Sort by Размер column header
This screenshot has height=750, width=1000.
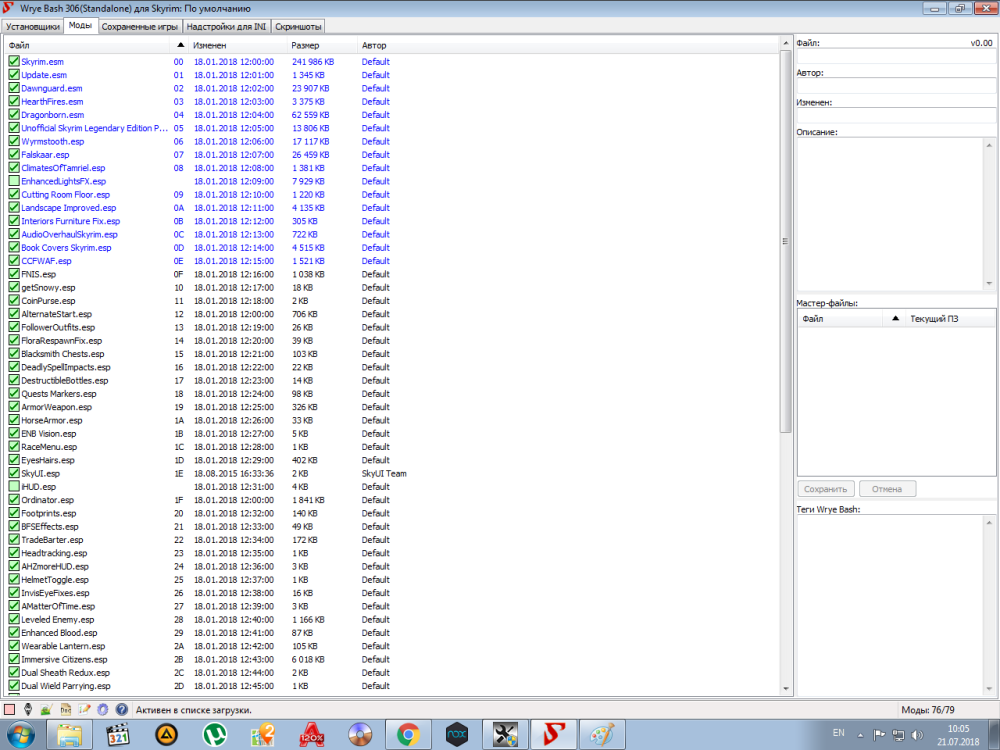point(322,45)
